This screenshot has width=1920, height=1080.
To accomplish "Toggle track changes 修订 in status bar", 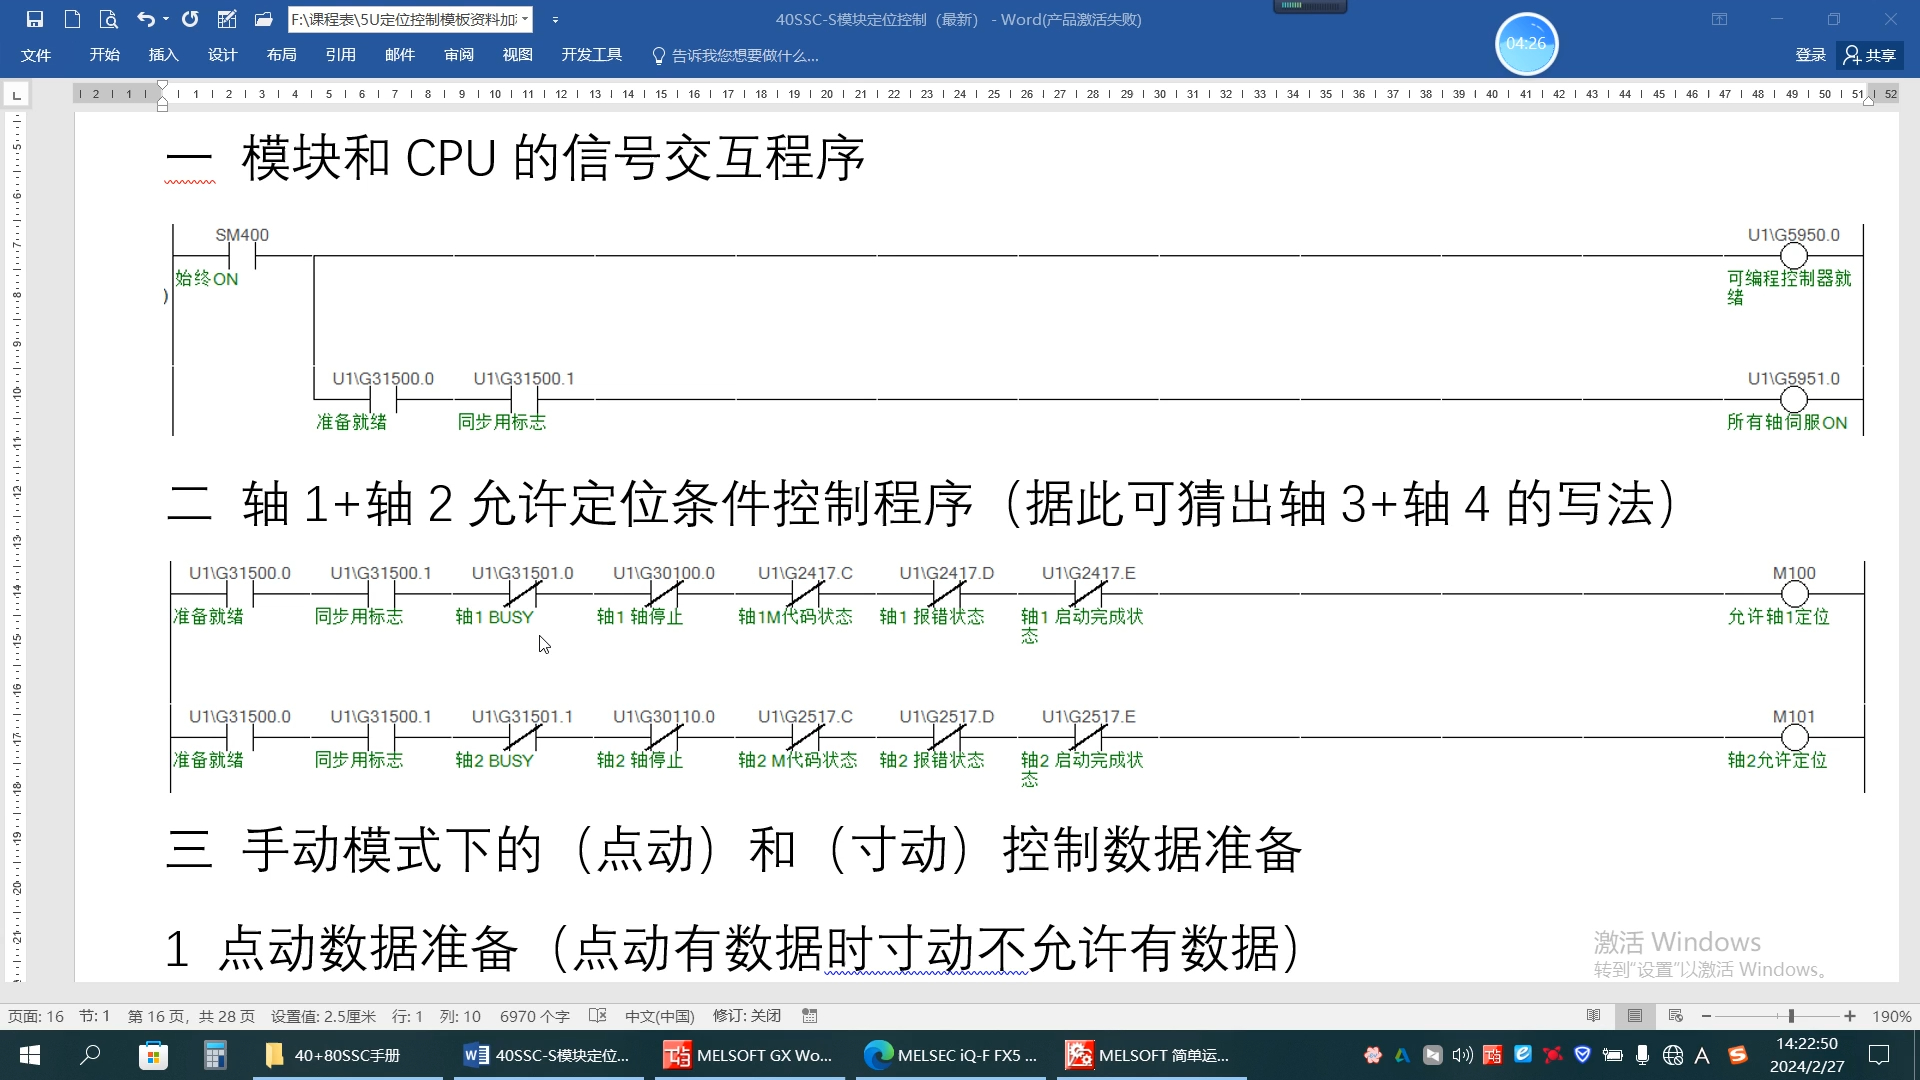I will click(x=745, y=1015).
